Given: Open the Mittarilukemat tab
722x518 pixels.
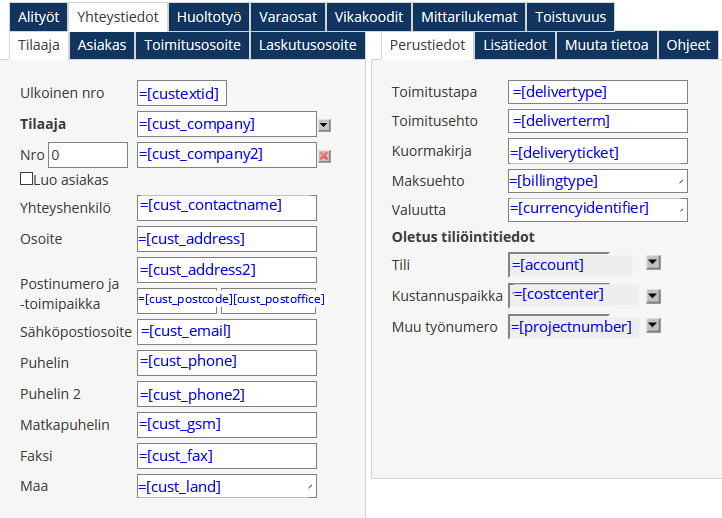Looking at the screenshot, I should point(469,17).
